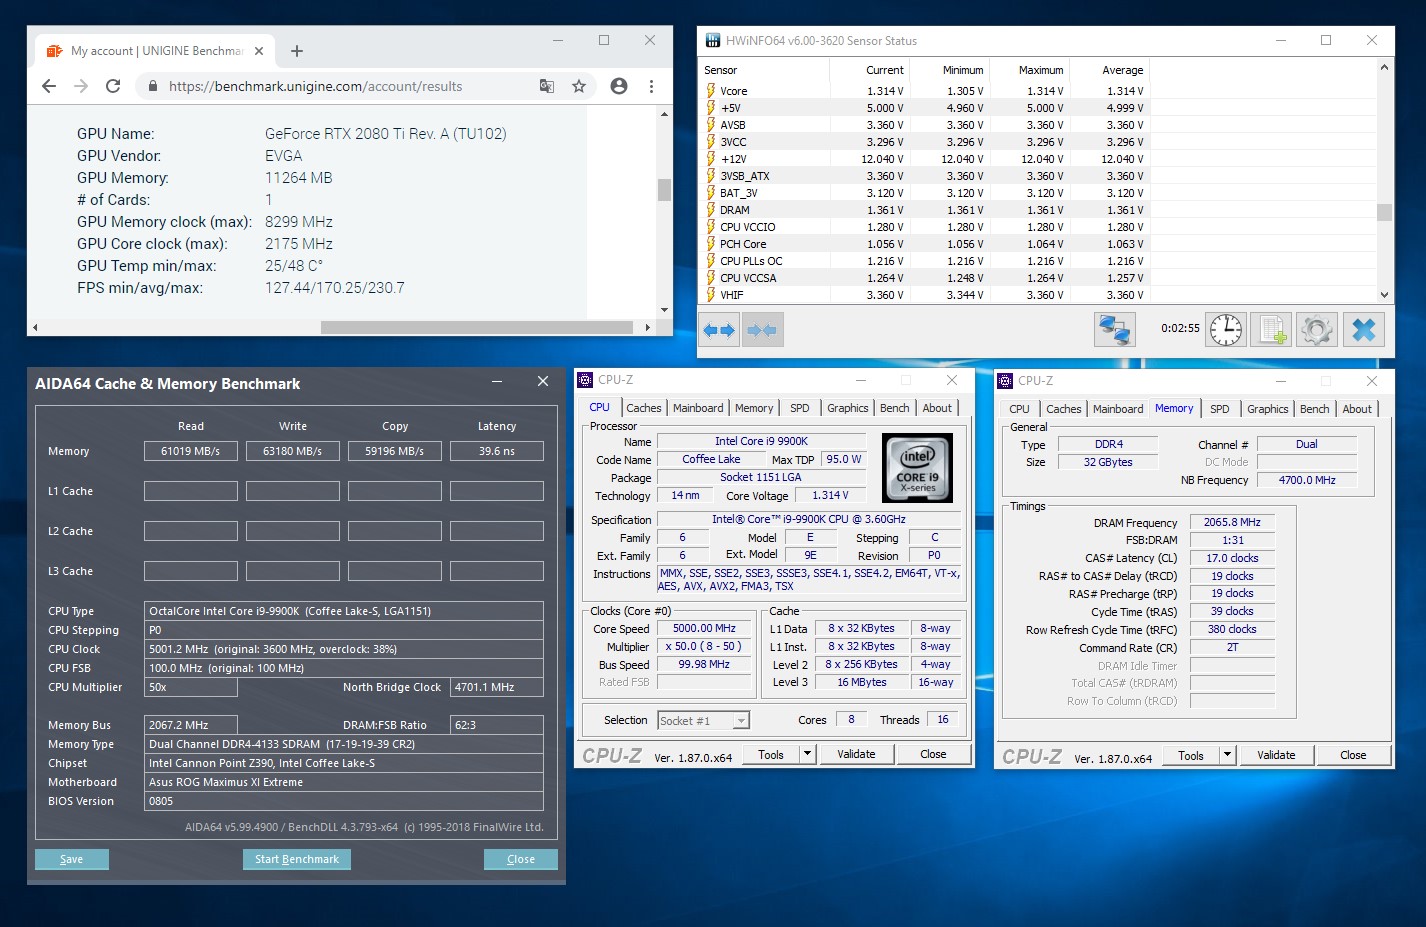This screenshot has width=1426, height=927.
Task: Start HWiNFO logging with the sheet-plus icon
Action: [x=1272, y=330]
